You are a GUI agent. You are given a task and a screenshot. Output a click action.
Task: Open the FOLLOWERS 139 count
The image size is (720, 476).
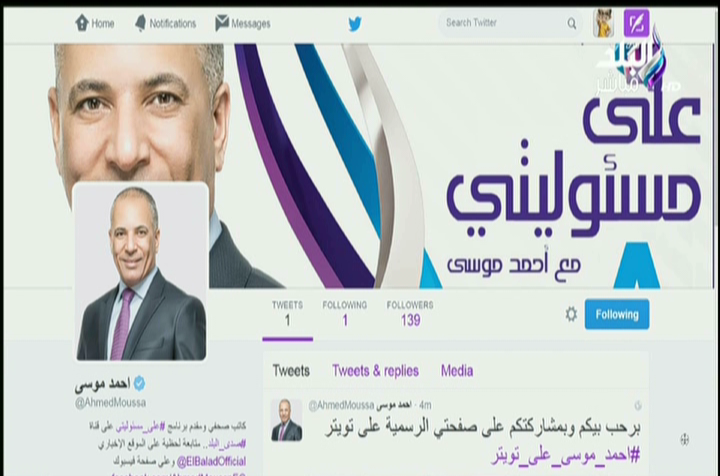[x=410, y=314]
